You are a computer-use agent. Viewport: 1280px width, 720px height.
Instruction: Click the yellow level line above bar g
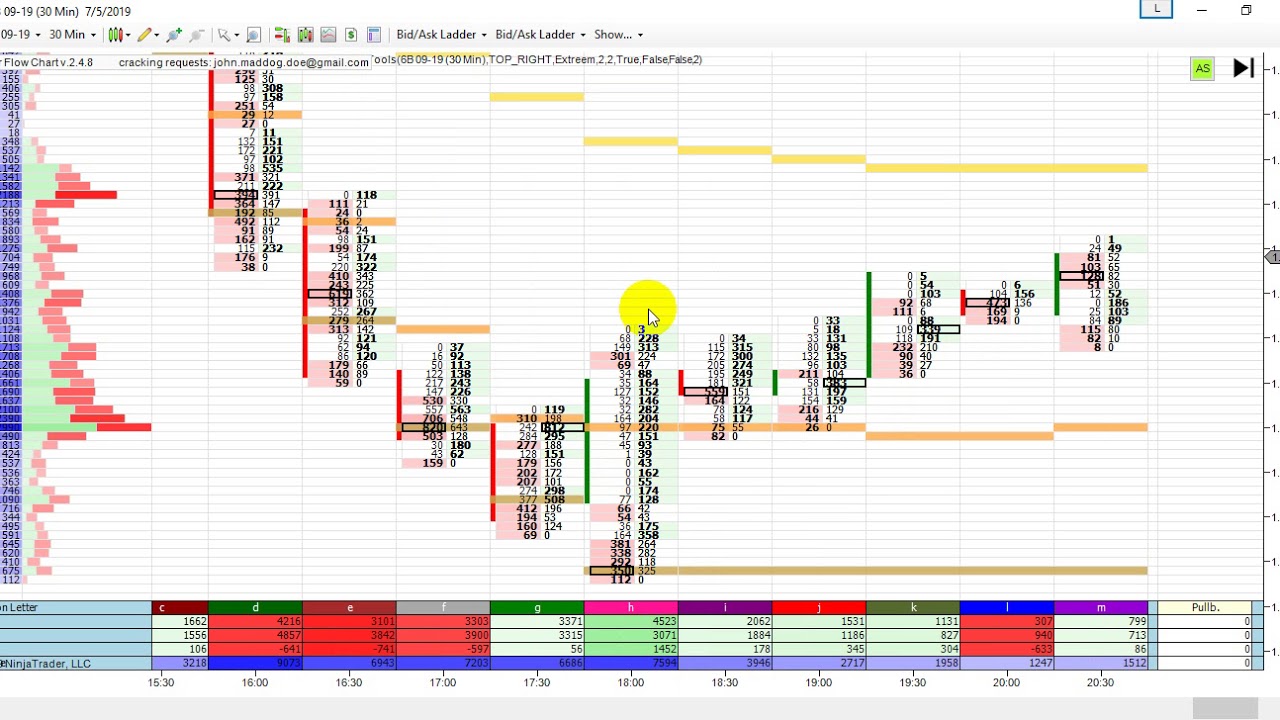click(537, 97)
